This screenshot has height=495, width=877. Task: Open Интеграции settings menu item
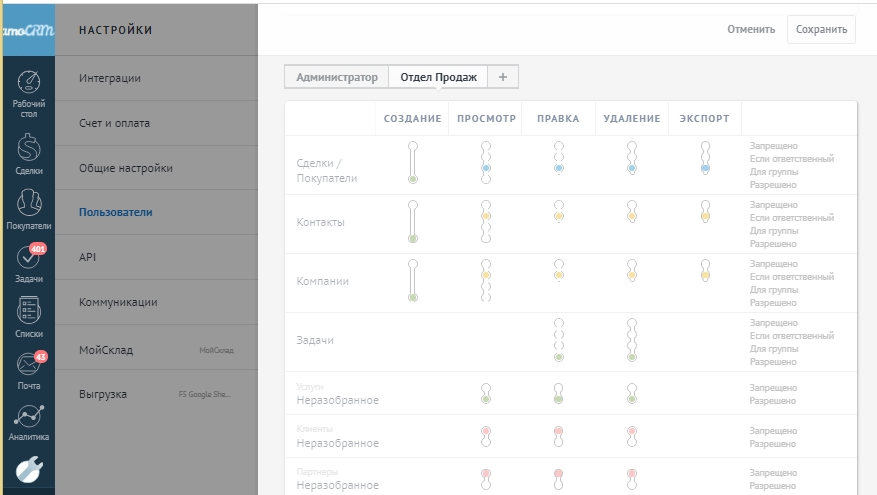point(110,78)
